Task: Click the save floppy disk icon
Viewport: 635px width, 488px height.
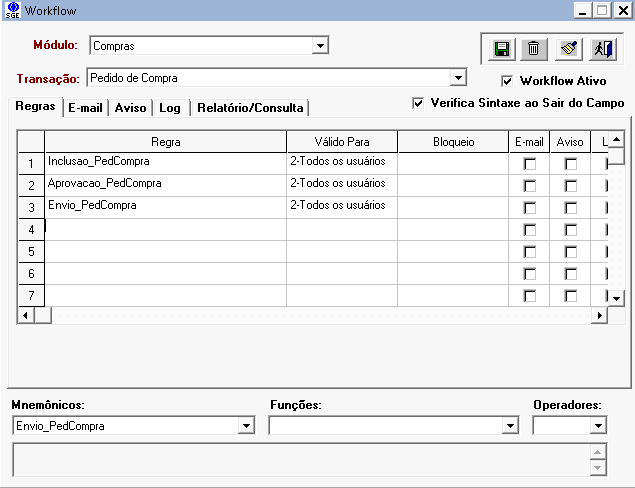Action: [x=501, y=48]
